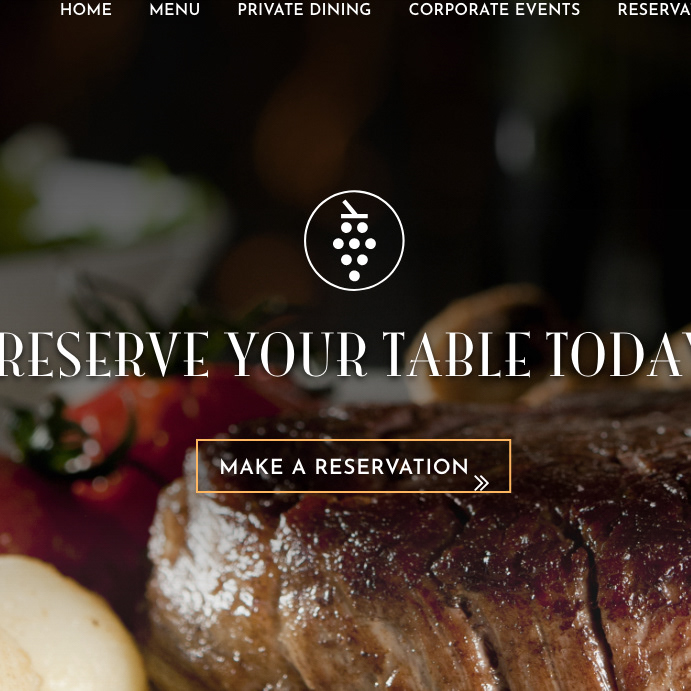Image resolution: width=691 pixels, height=691 pixels.
Task: Click the blurred white bowl in photo
Action: coord(110,203)
